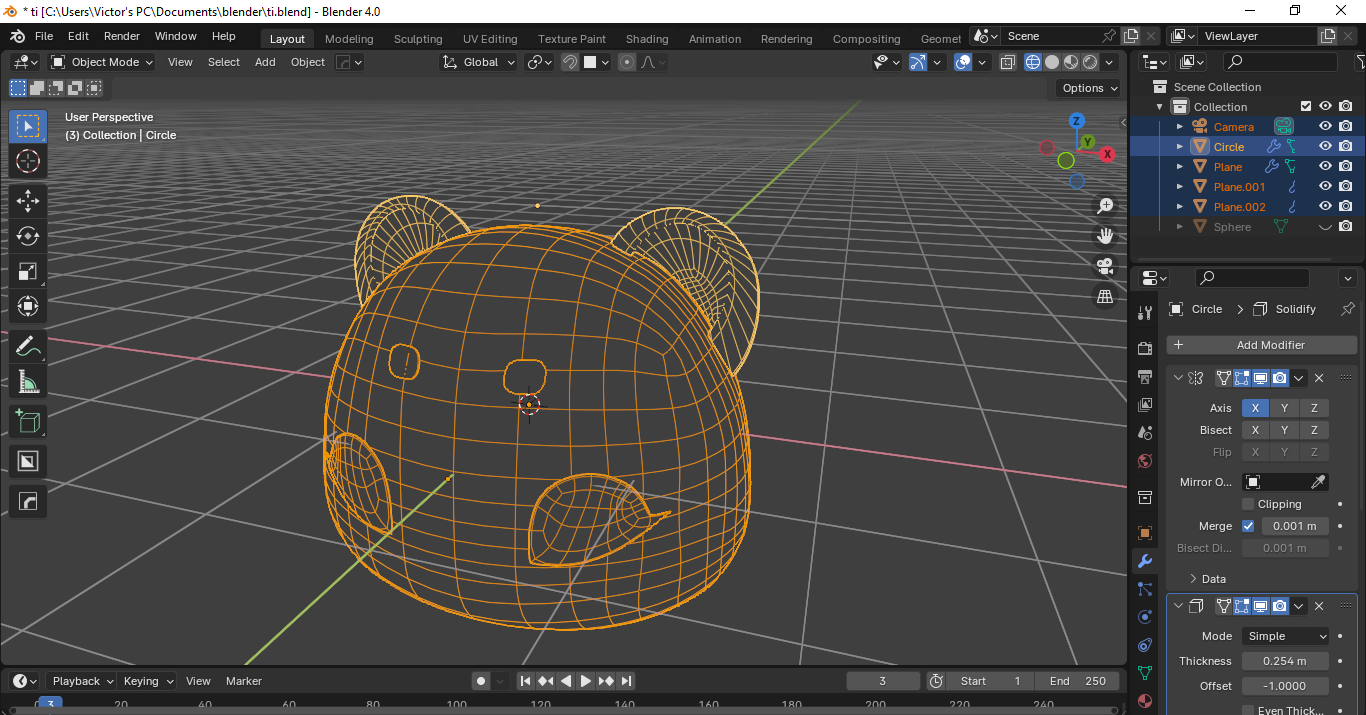The height and width of the screenshot is (715, 1366).
Task: Switch to the Shading workspace tab
Action: (647, 39)
